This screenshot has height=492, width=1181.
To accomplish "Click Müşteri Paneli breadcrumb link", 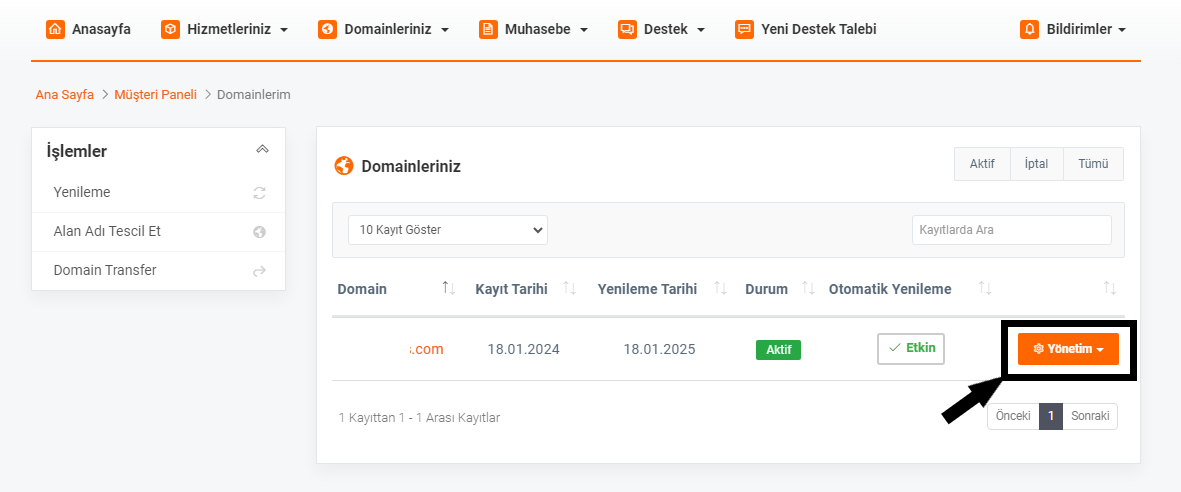I will [x=156, y=95].
